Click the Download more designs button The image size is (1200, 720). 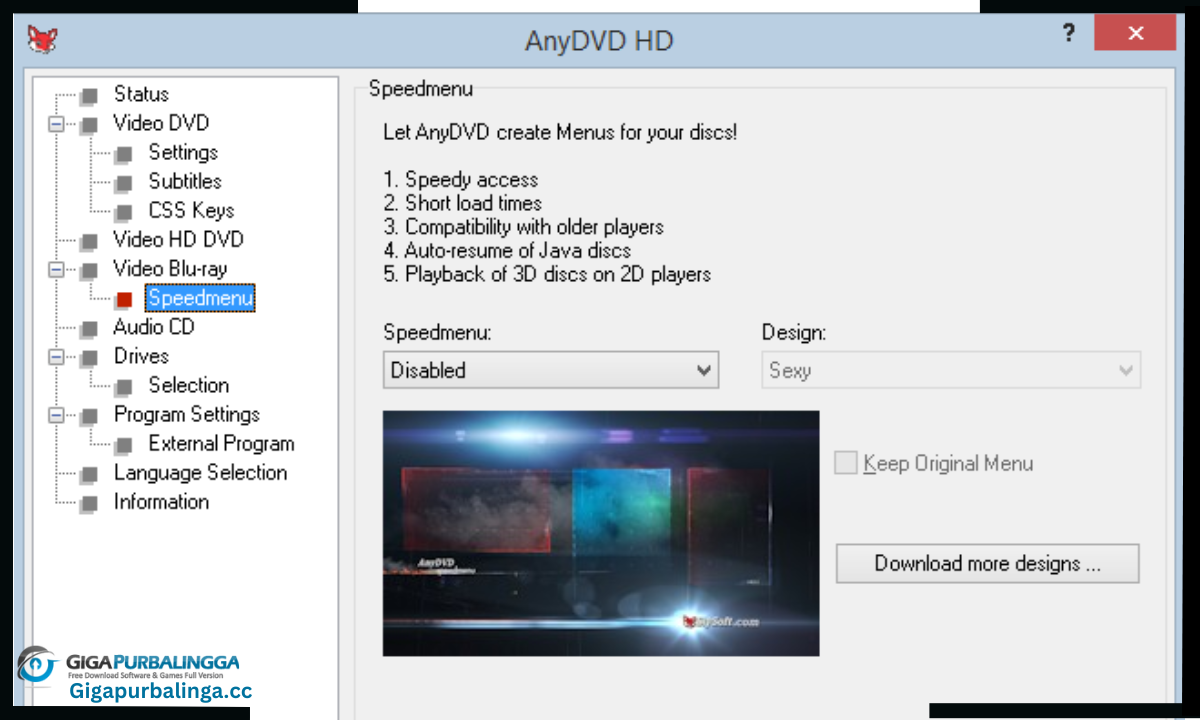click(988, 563)
